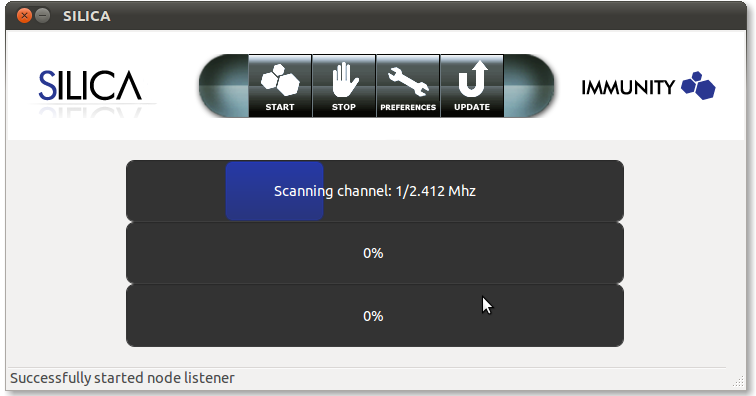Click the left rounded cap of the toolbar
This screenshot has width=756, height=396.
coord(223,86)
